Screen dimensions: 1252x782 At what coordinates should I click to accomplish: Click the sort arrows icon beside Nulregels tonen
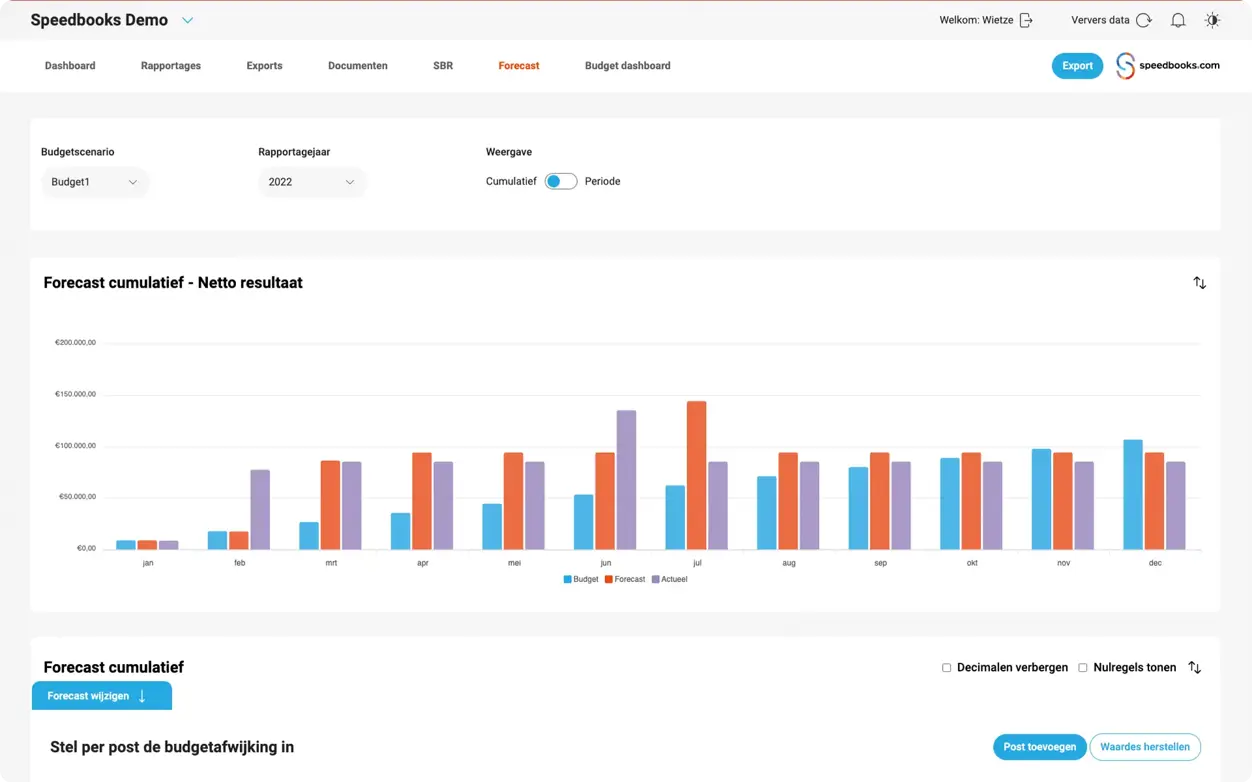tap(1194, 667)
